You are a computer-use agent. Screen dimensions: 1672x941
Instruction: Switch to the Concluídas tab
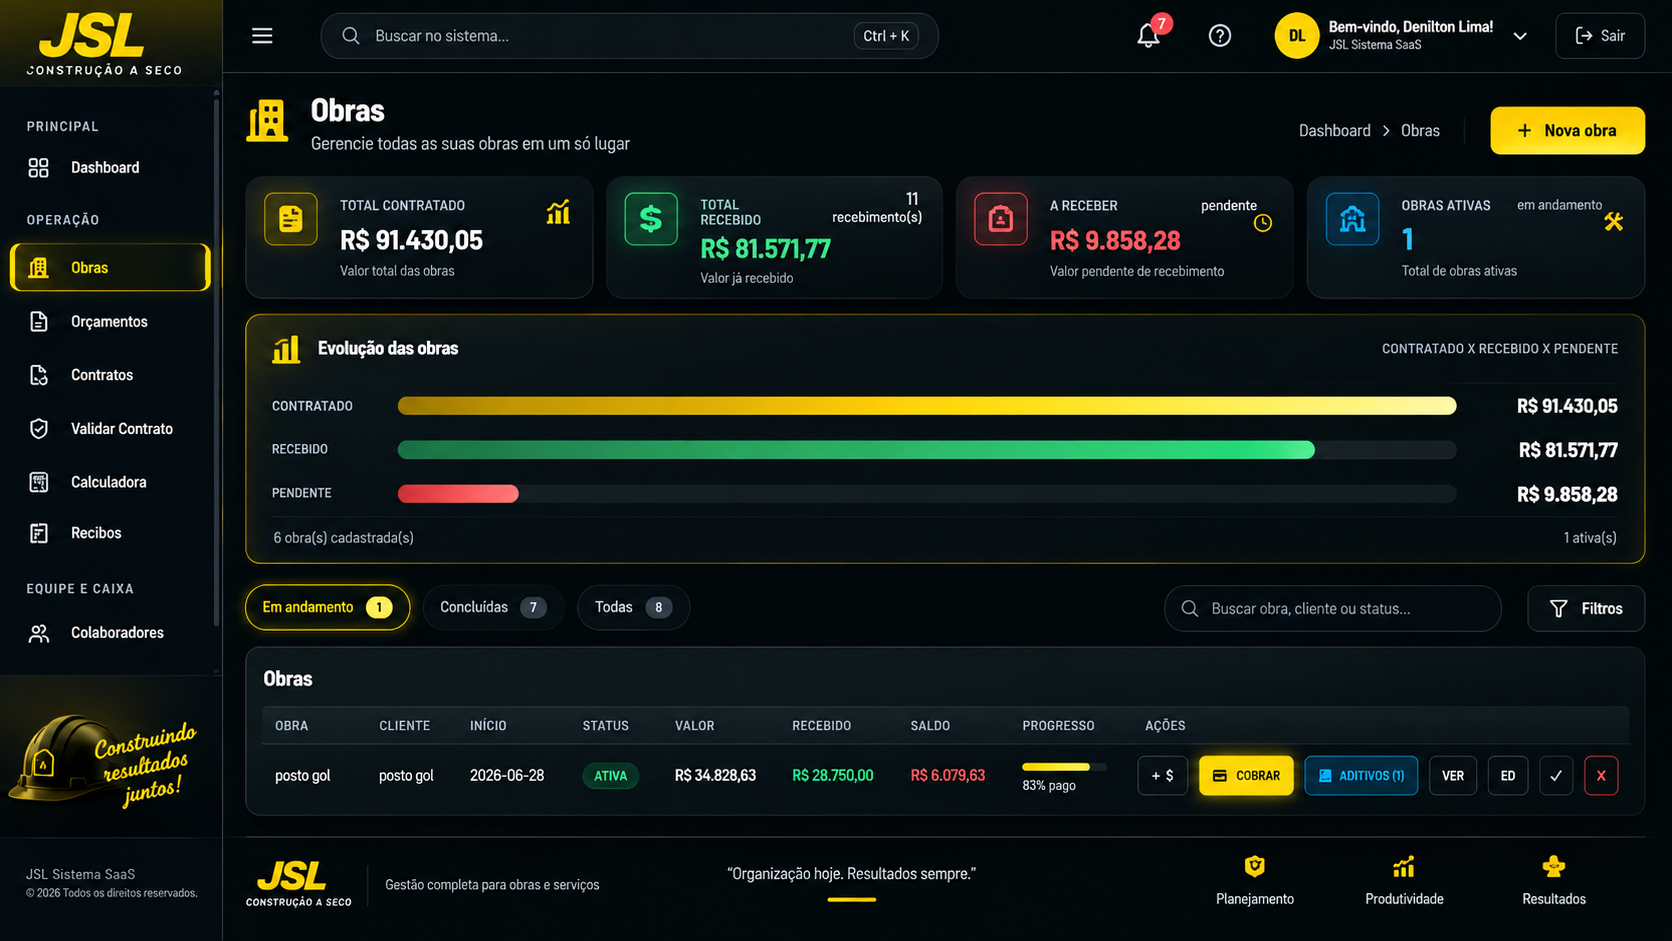[x=493, y=607]
